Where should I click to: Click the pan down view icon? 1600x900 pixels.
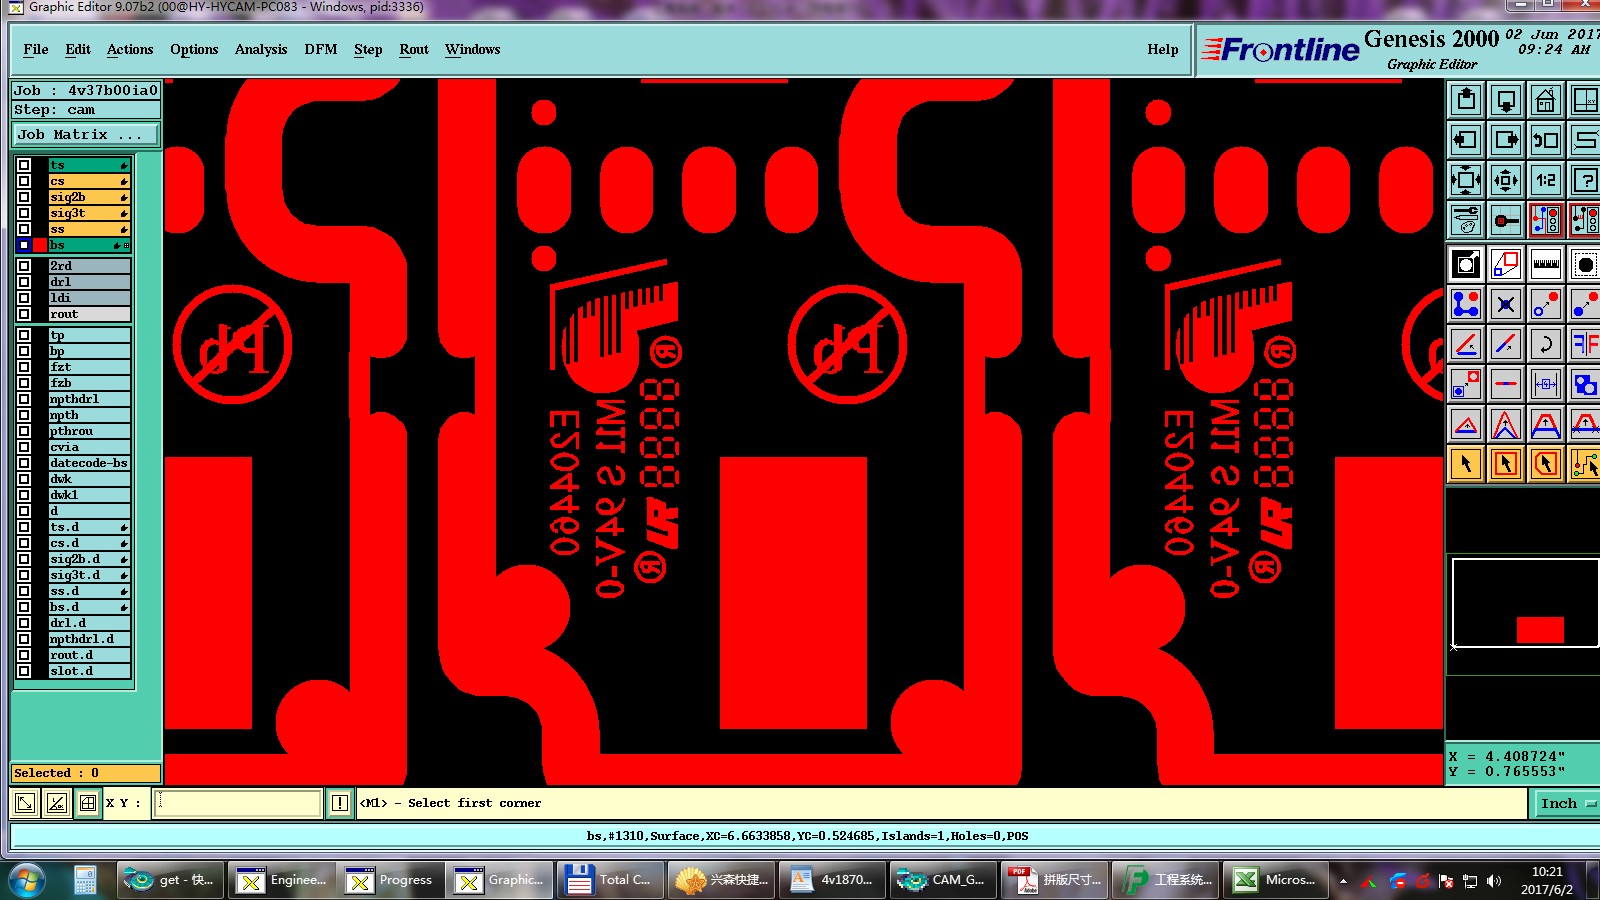coord(1506,100)
